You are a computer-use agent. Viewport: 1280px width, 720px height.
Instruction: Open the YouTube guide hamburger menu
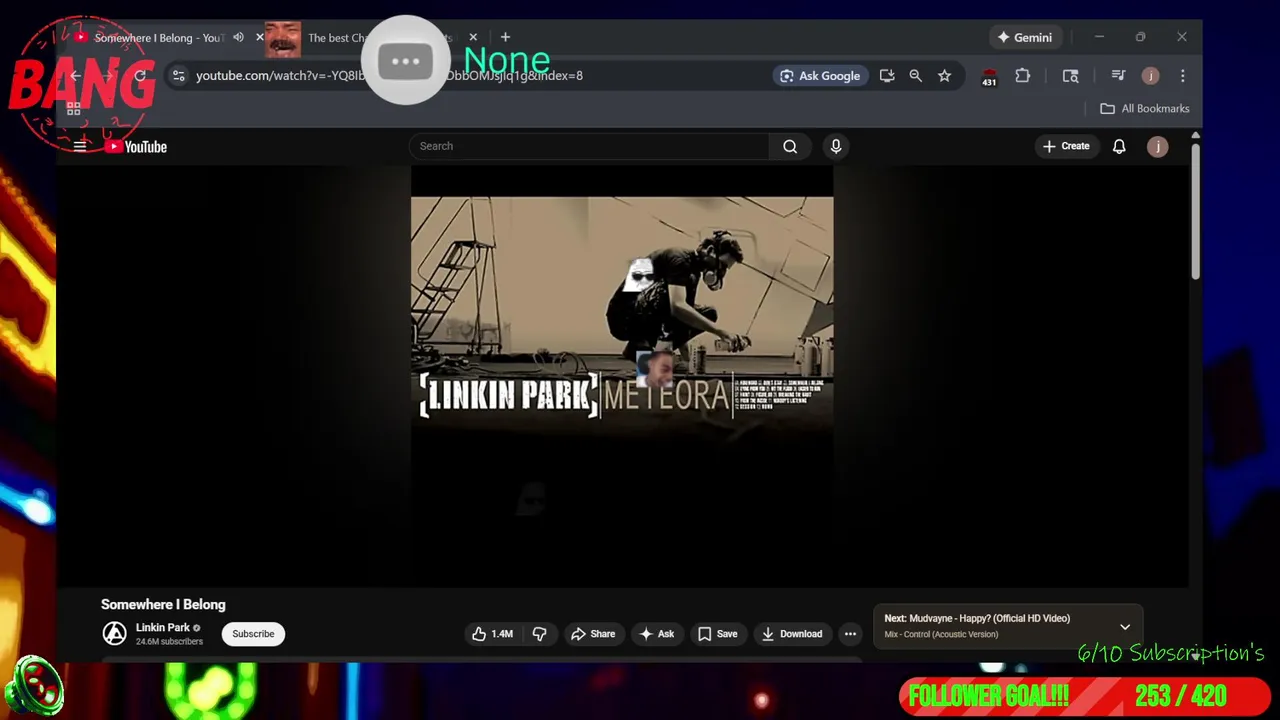(80, 146)
